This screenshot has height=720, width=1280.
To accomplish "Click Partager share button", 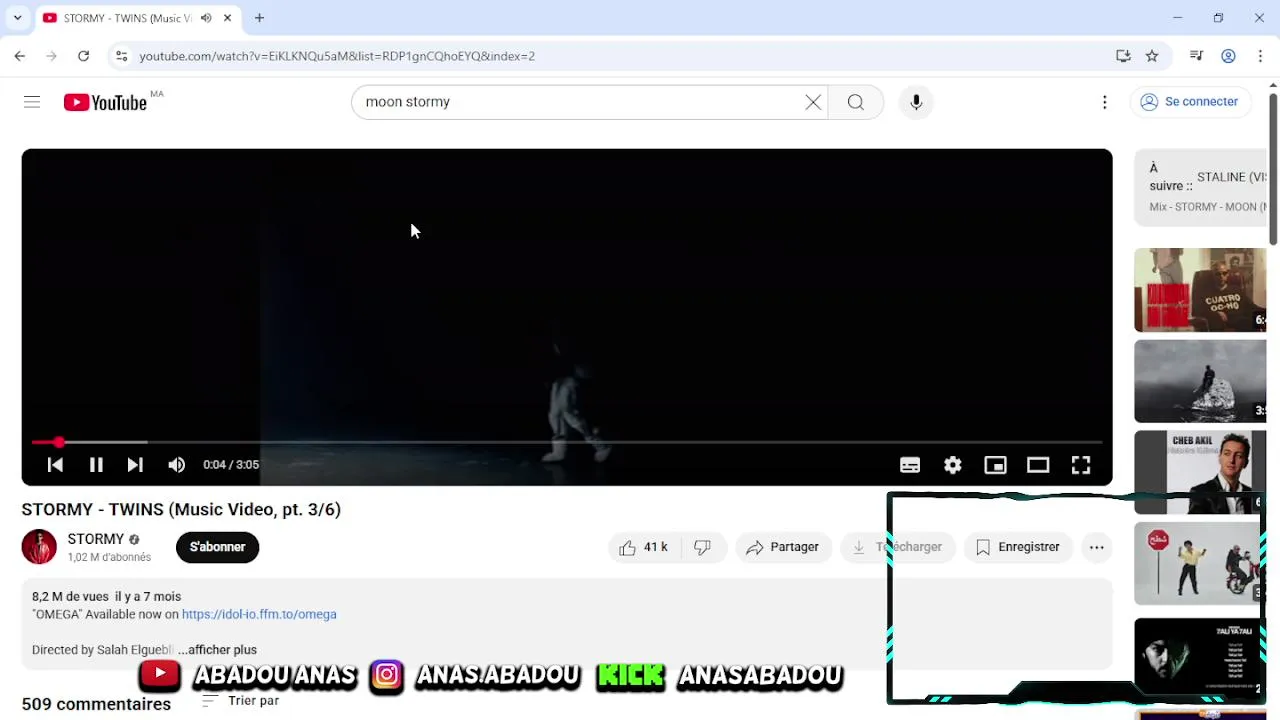I will coord(783,547).
